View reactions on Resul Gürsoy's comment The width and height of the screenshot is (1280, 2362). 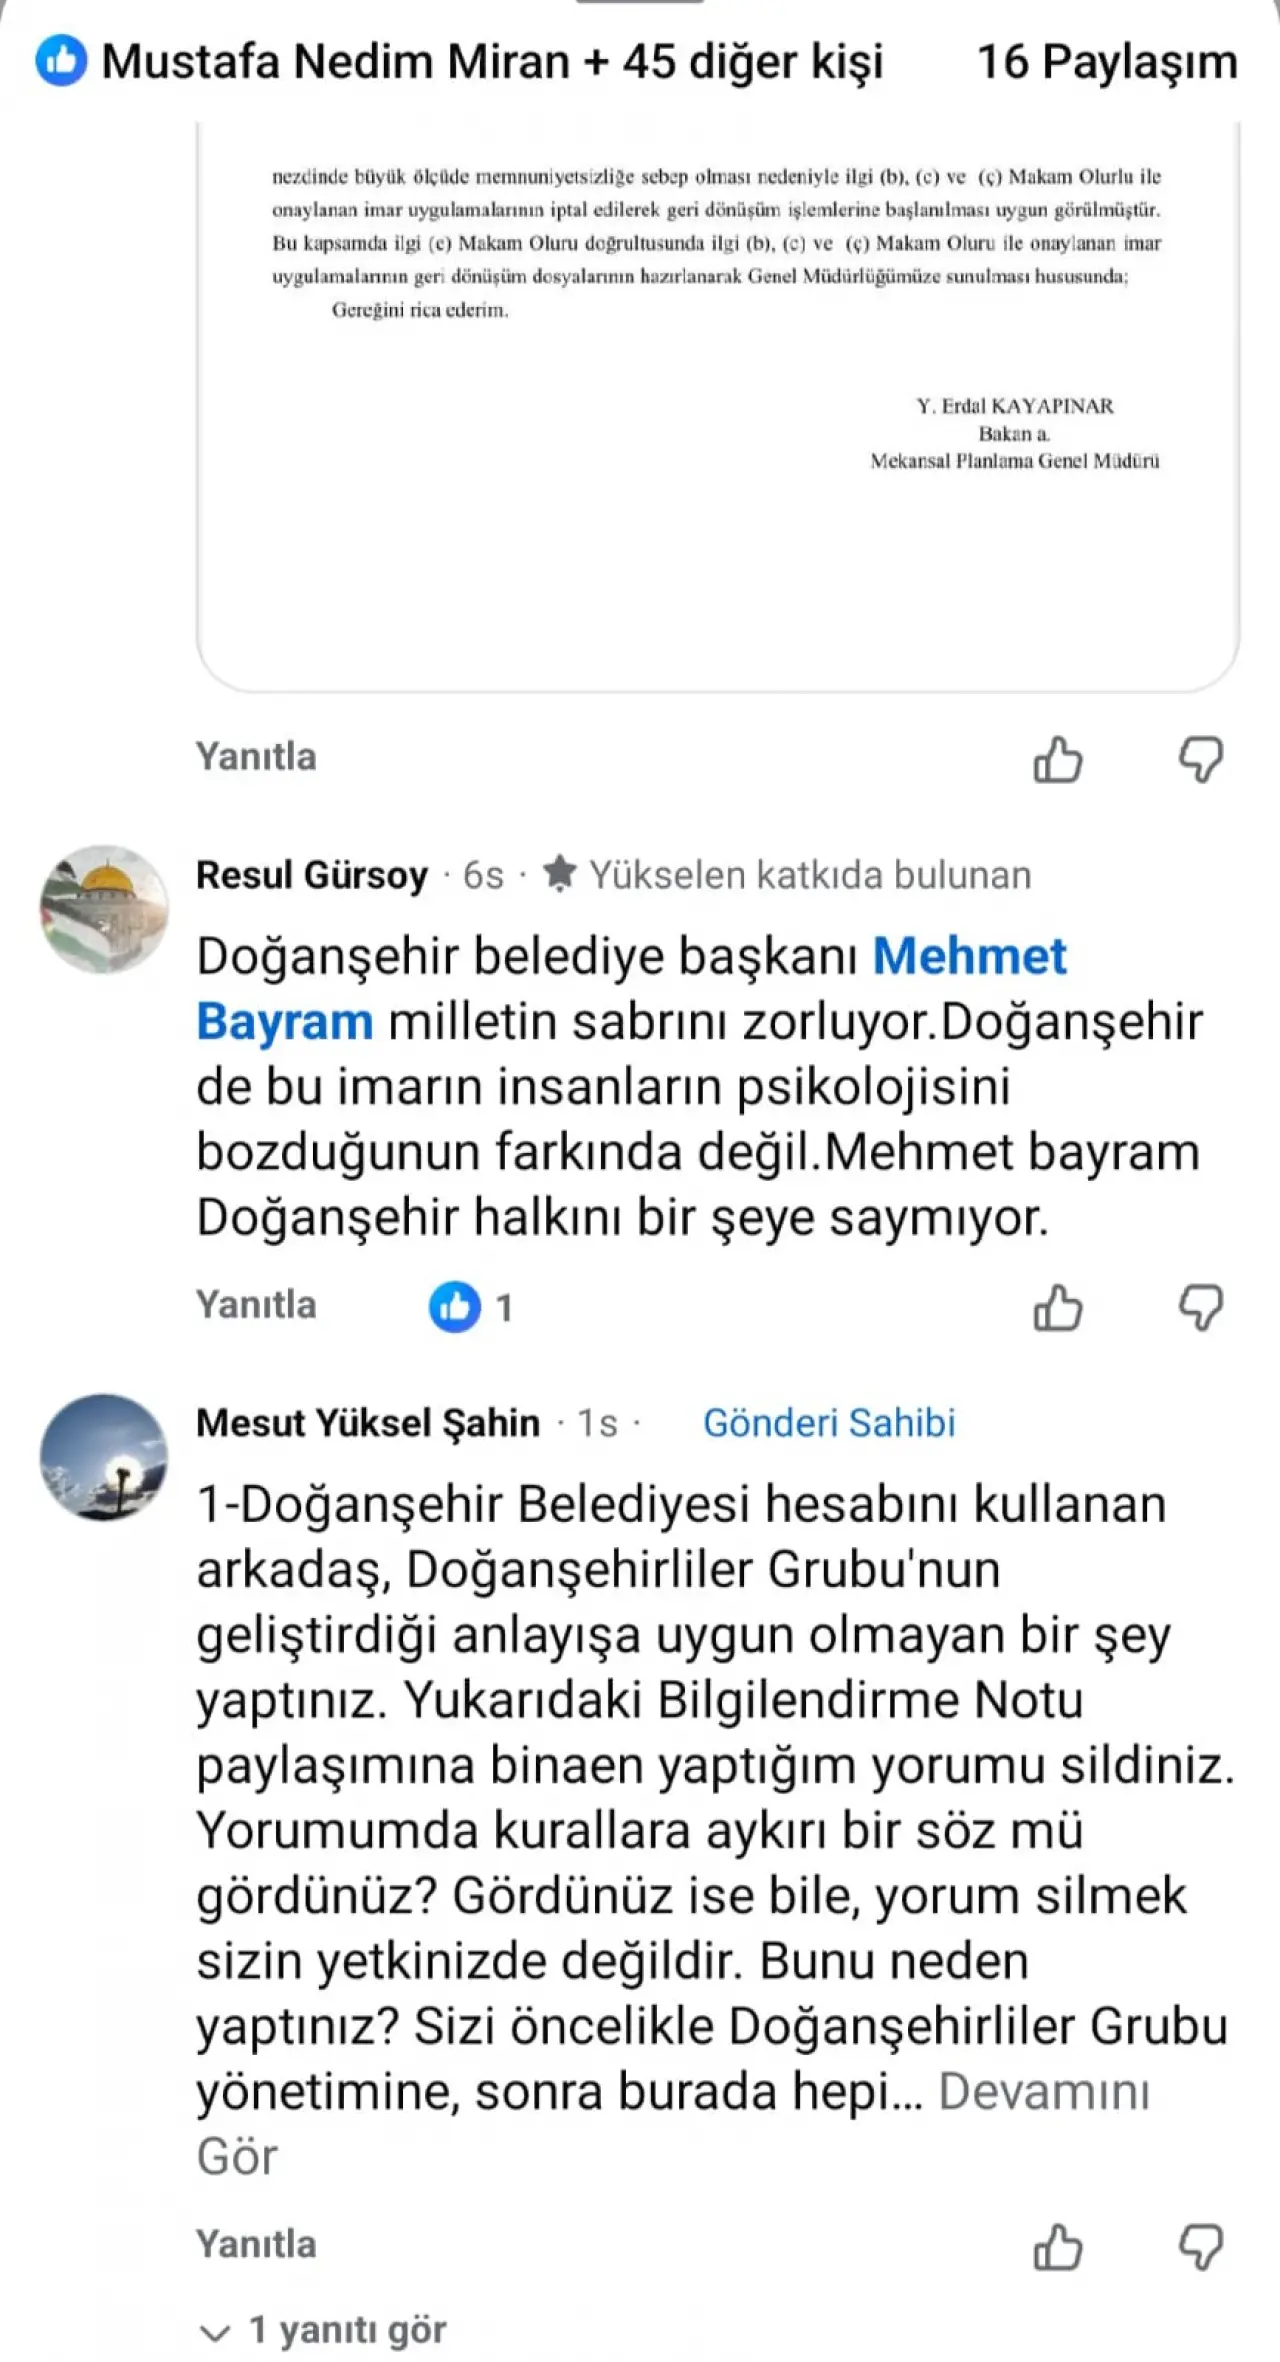(471, 1307)
